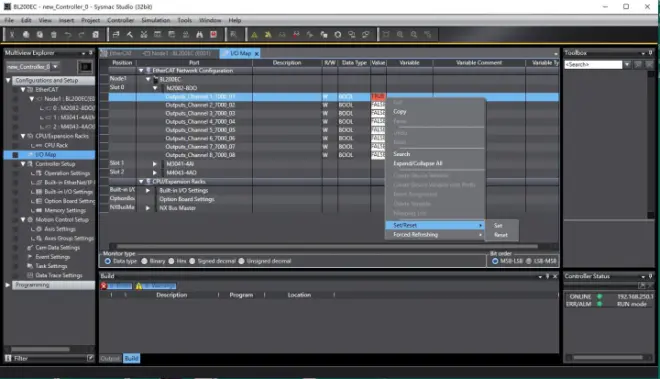Switch to the Output tab at the bottom

point(110,358)
